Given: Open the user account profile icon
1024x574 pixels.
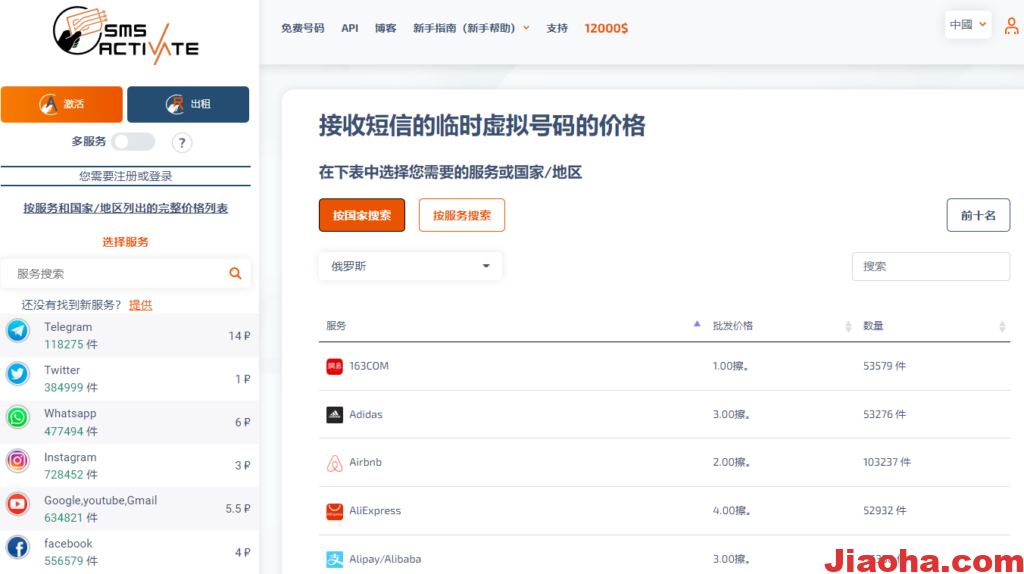Looking at the screenshot, I should point(1011,26).
